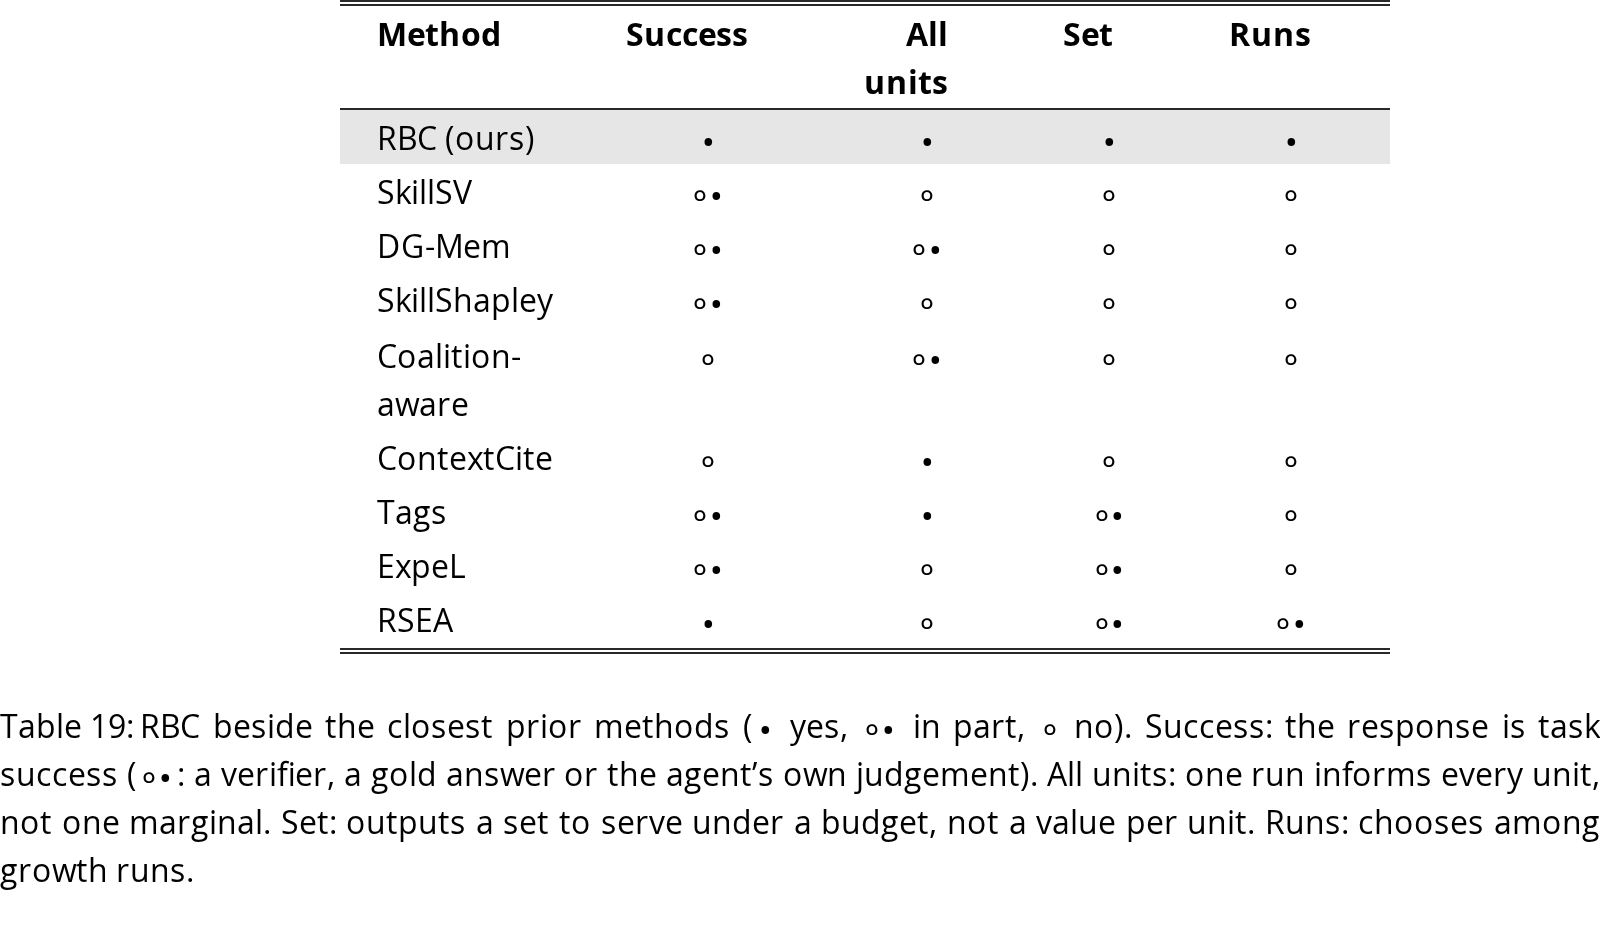Select the SkillShapley method name

click(x=465, y=301)
